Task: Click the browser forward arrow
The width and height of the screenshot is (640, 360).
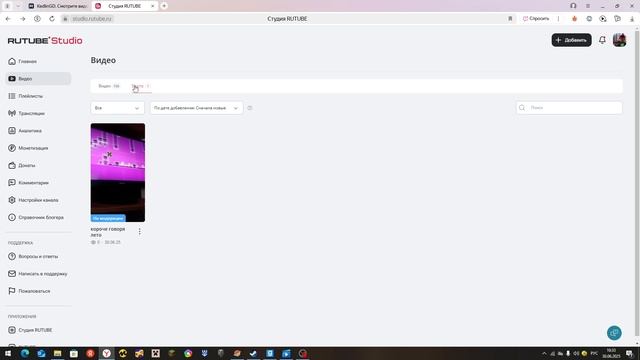Action: tap(22, 19)
